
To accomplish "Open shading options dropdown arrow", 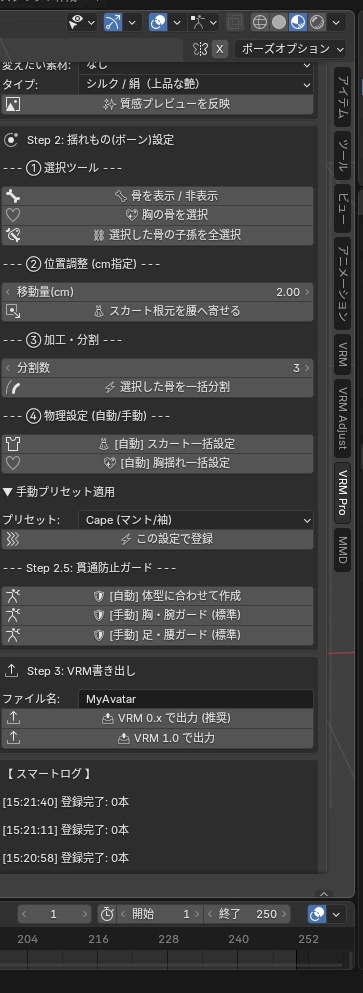I will 336,23.
